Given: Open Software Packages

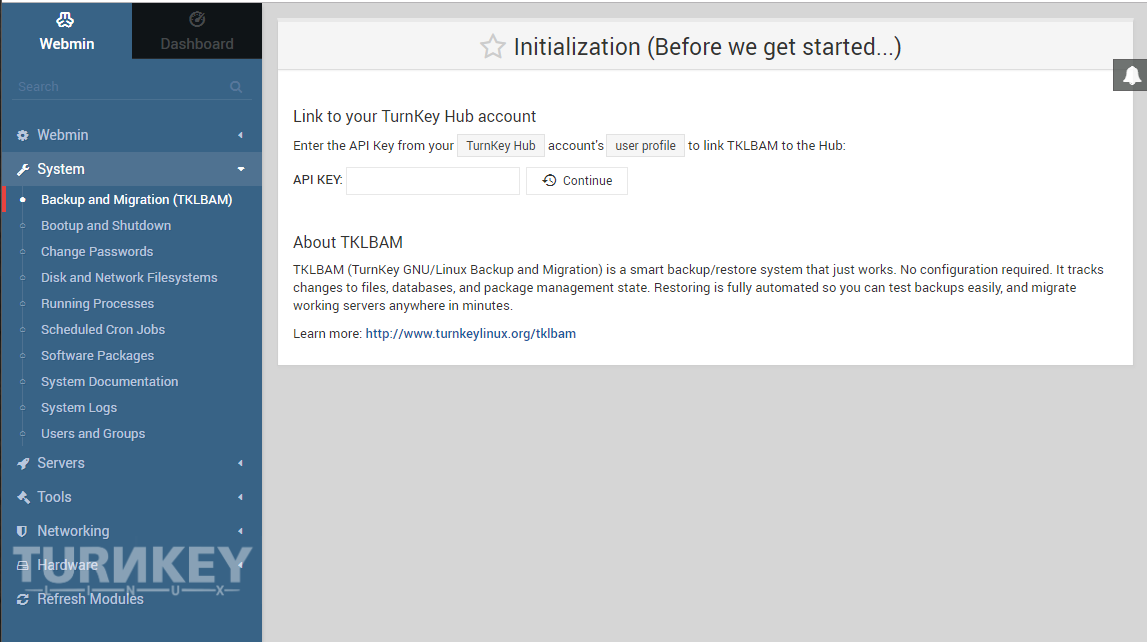Looking at the screenshot, I should coord(97,355).
